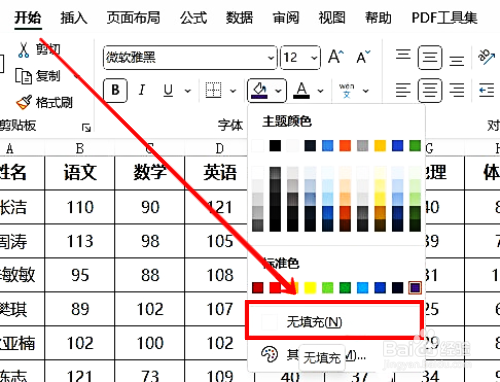
Task: Select the 数学 header cell
Action: pos(150,173)
